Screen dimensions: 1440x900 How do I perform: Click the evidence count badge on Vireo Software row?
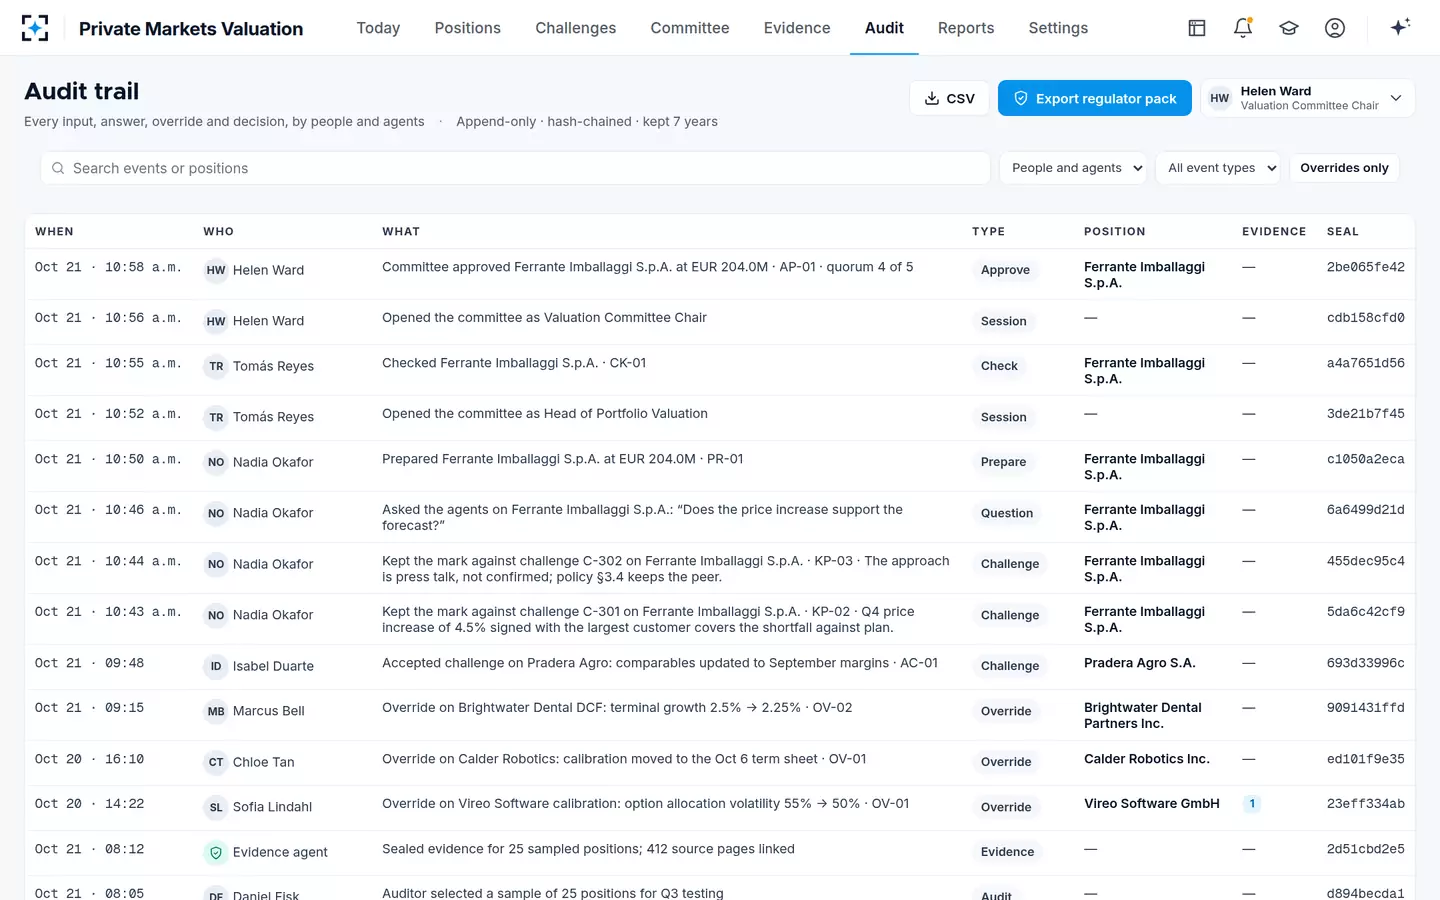click(1252, 803)
